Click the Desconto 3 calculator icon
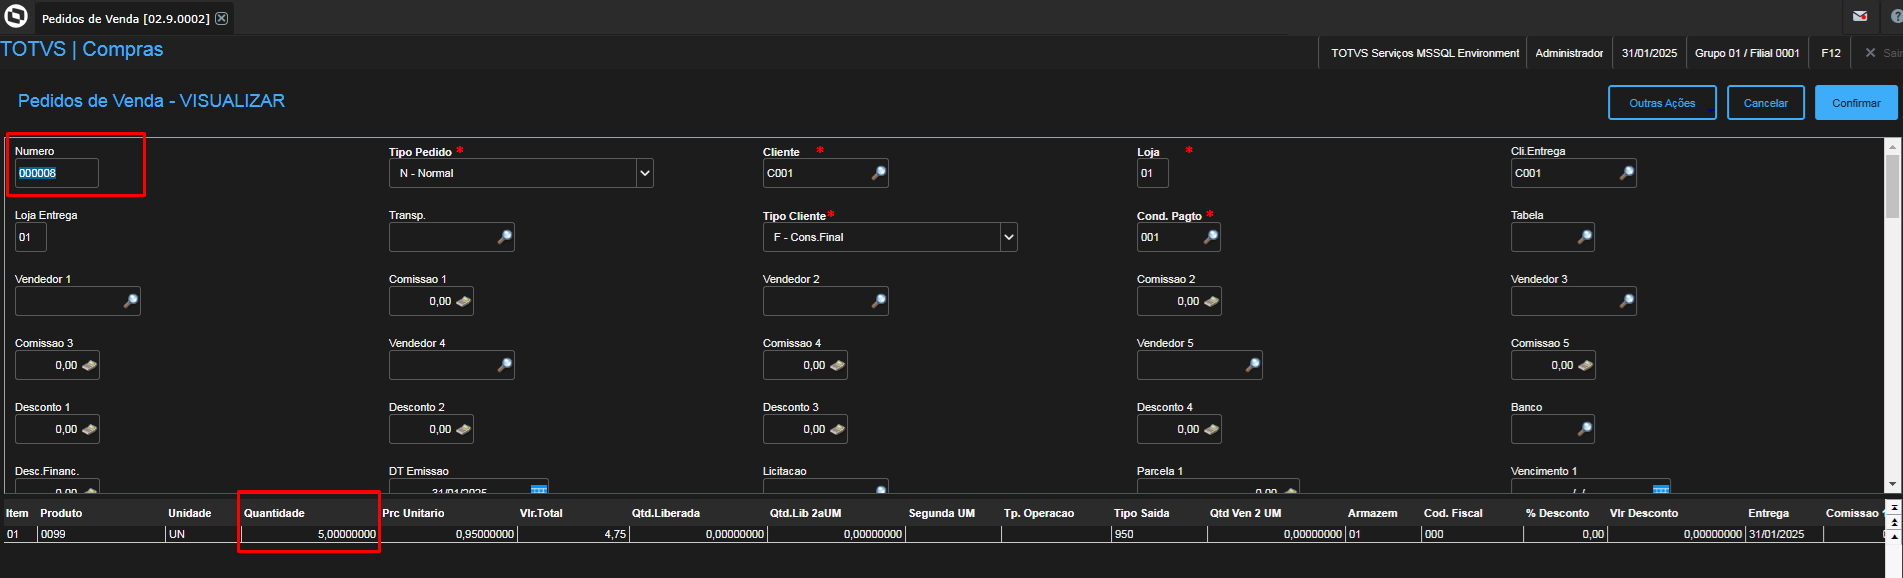The width and height of the screenshot is (1903, 578). pos(837,429)
